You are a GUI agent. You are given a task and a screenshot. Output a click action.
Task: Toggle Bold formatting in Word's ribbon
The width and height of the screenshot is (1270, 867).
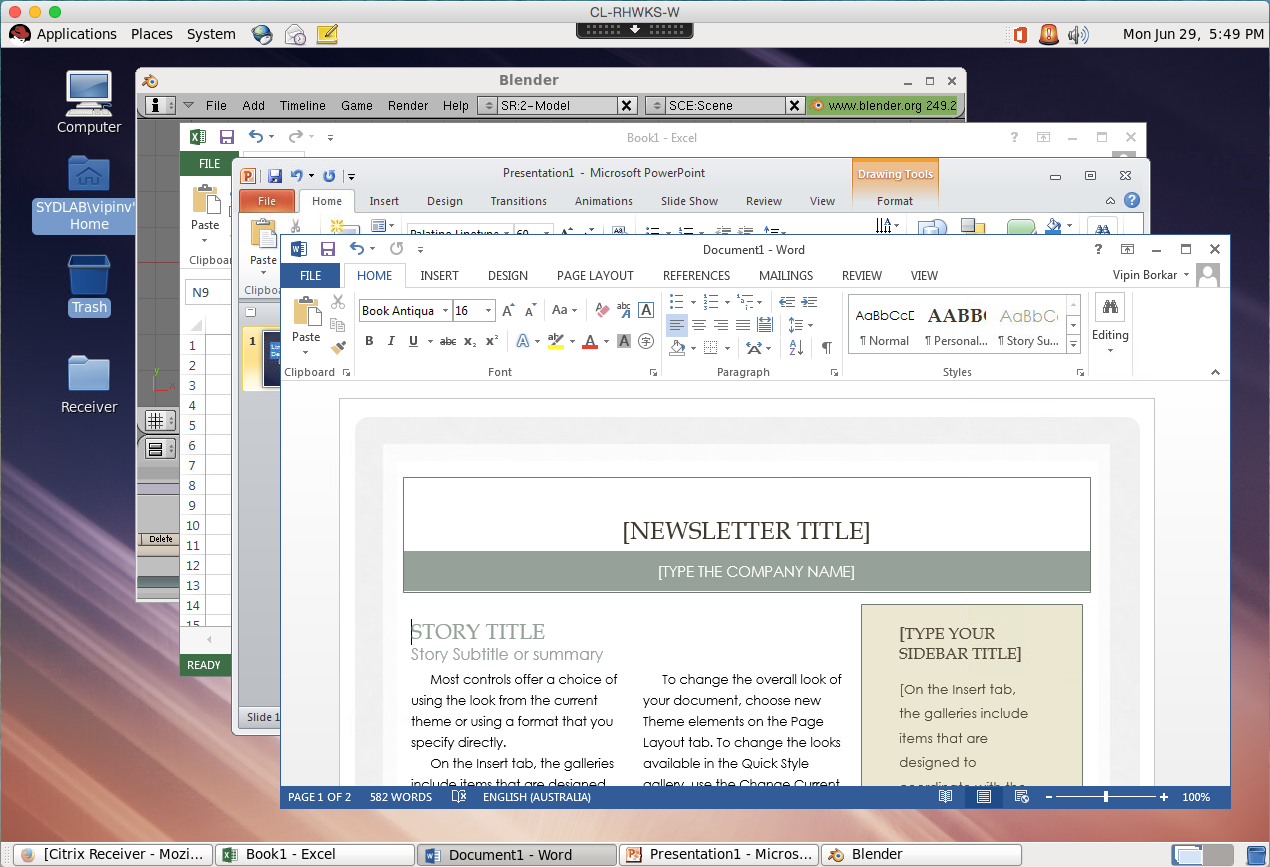(368, 341)
